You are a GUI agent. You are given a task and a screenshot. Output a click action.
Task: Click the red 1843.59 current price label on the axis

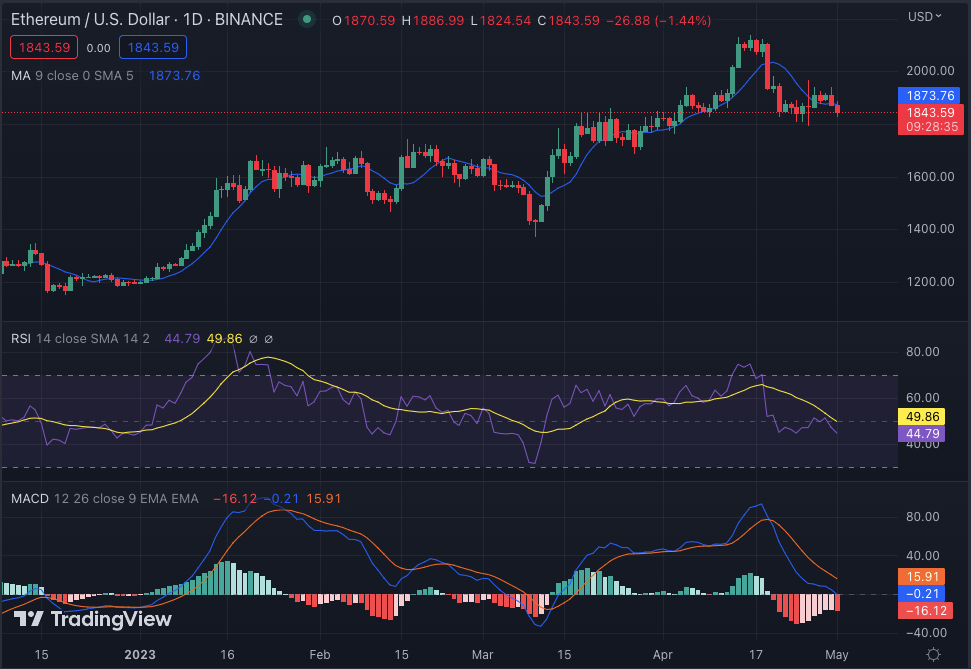click(x=930, y=113)
